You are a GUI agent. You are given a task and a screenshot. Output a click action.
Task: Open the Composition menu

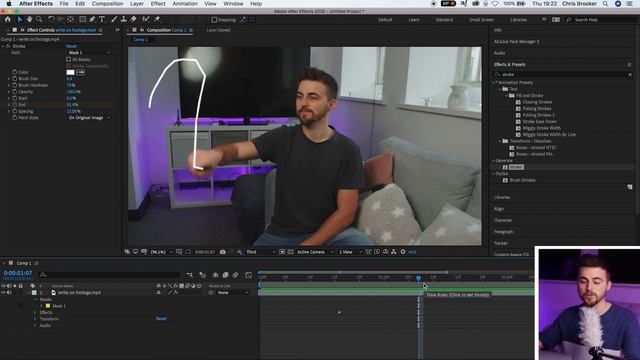click(107, 4)
